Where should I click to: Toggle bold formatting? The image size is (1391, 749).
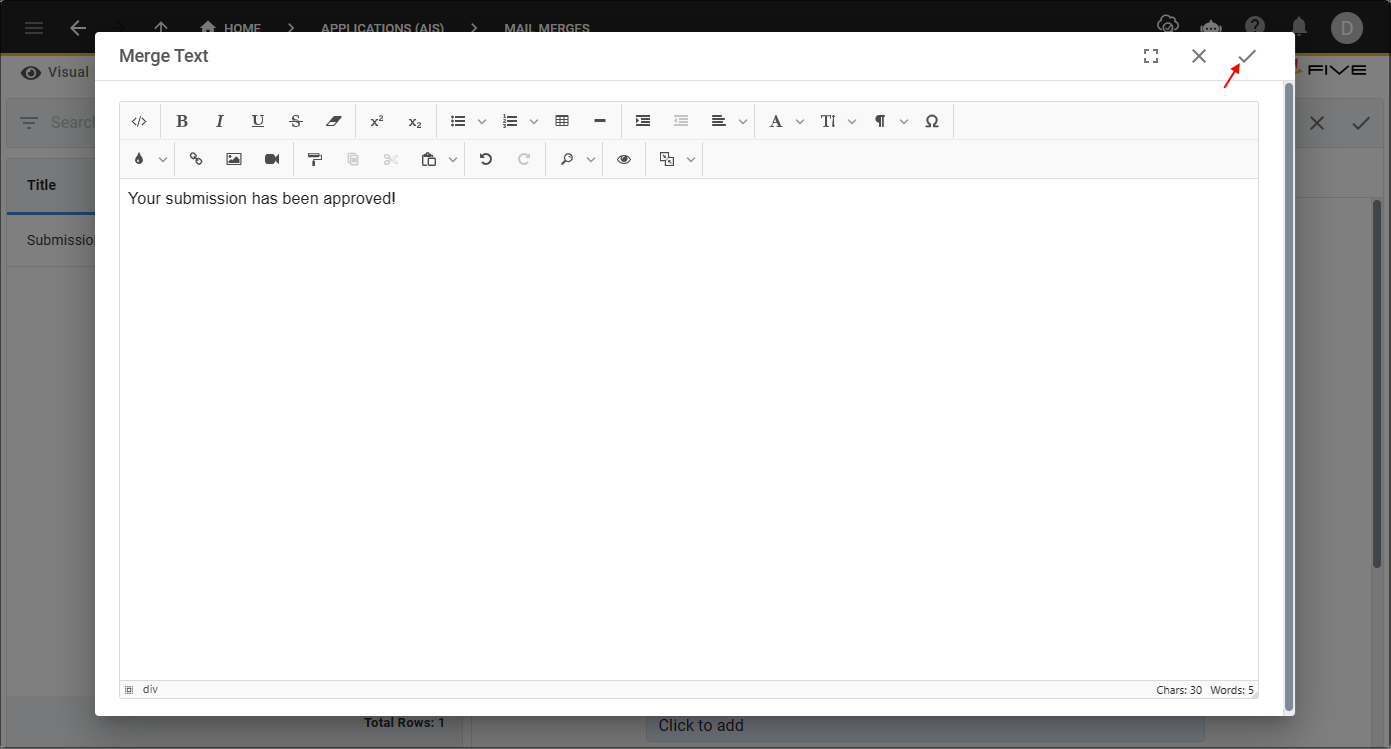(182, 121)
